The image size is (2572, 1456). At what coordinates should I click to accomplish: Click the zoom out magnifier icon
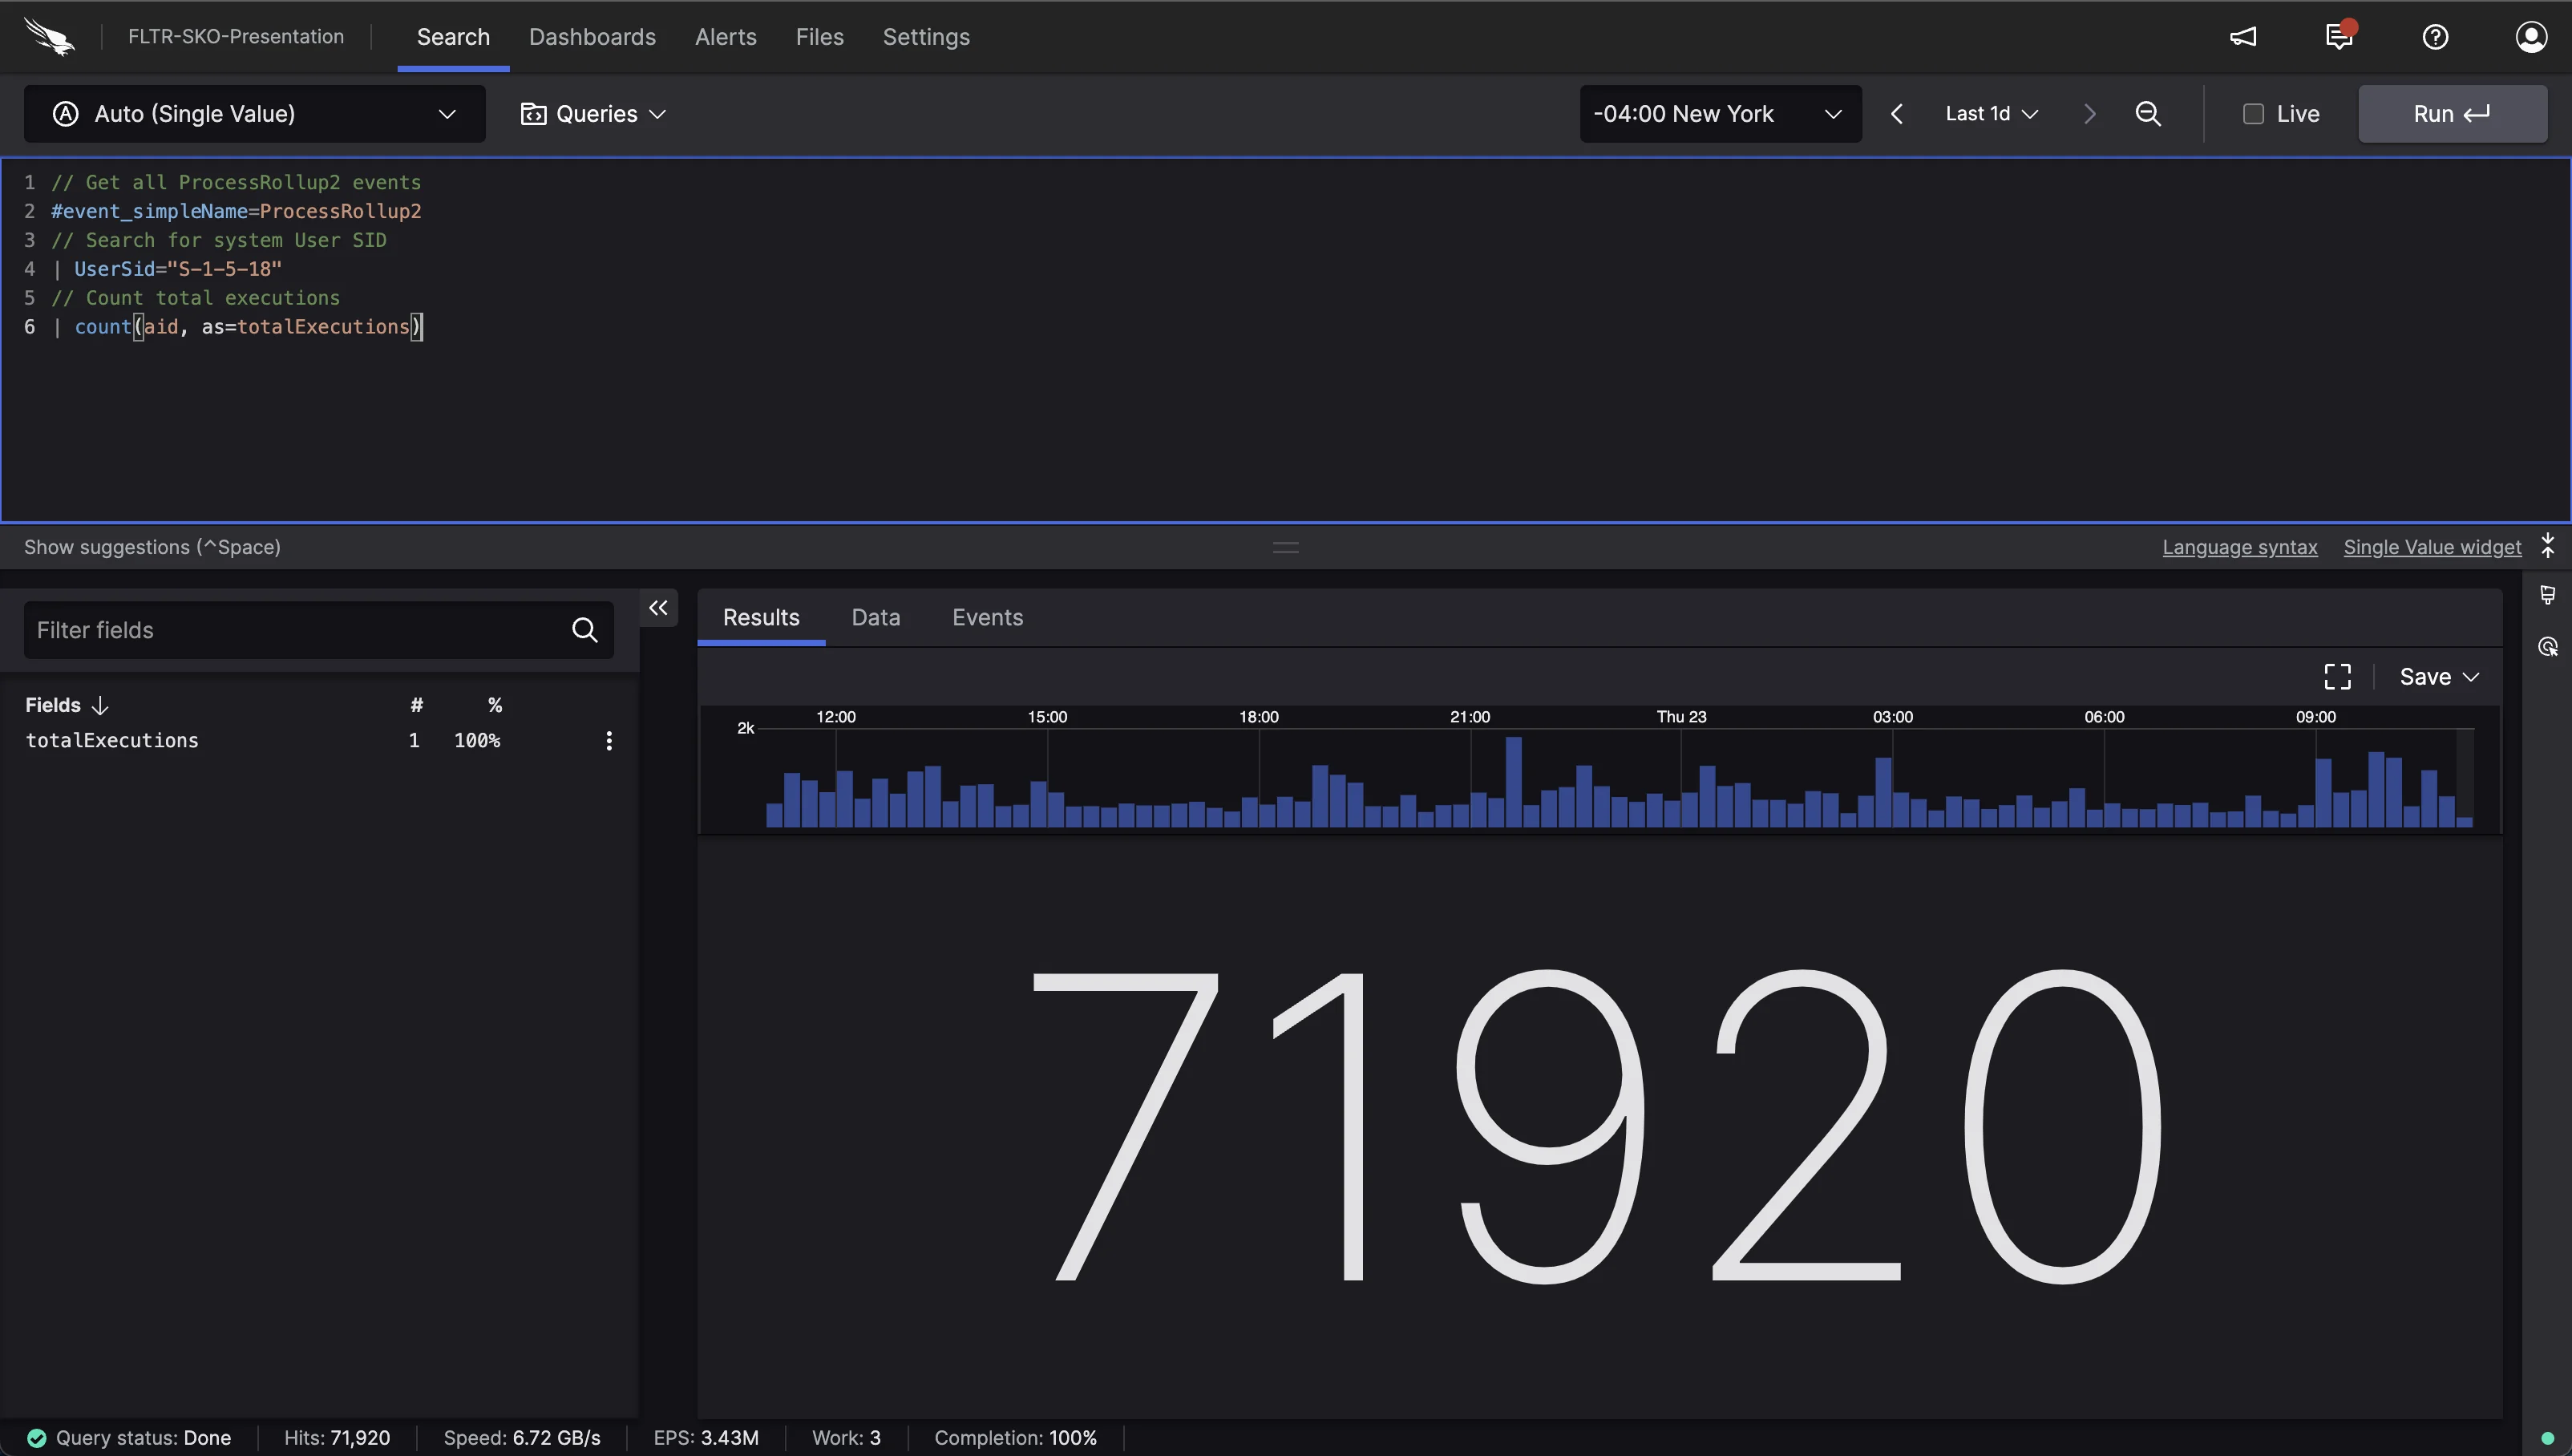point(2148,114)
